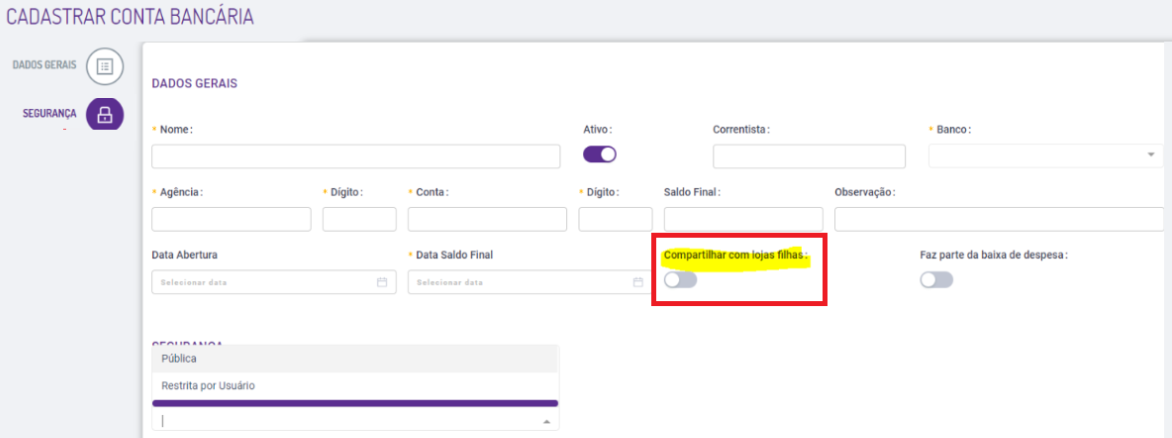
Task: Click the Nome input field
Action: pos(356,157)
